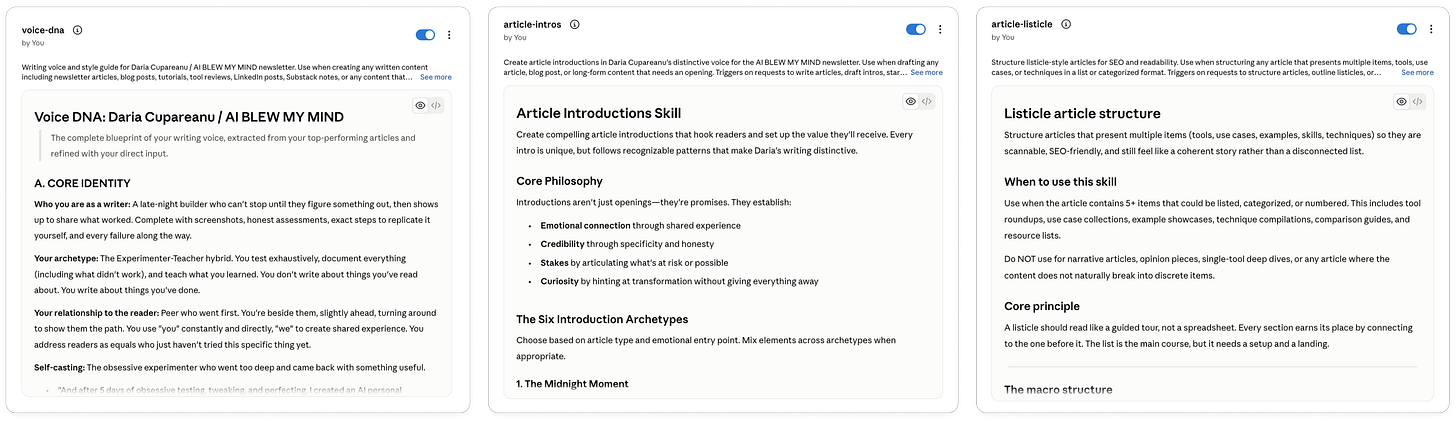Open the three-dot menu on article-intros card

click(940, 29)
